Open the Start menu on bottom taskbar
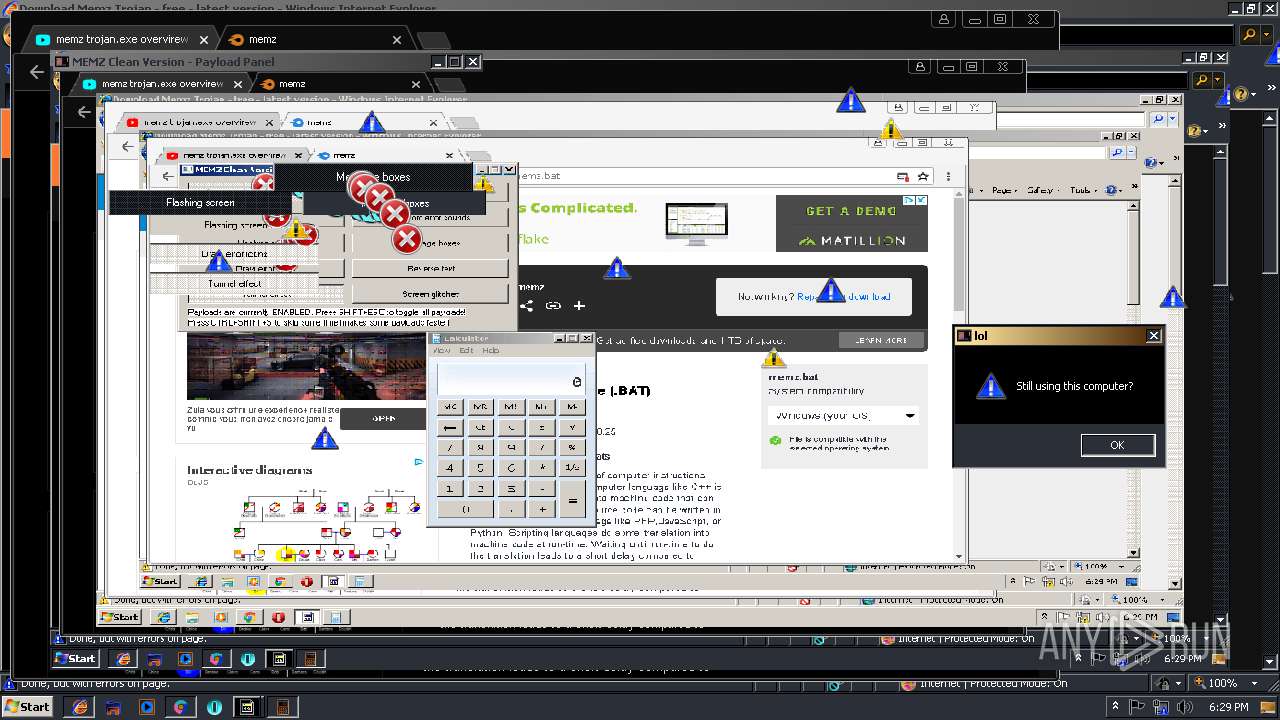Image resolution: width=1280 pixels, height=720 pixels. 28,707
